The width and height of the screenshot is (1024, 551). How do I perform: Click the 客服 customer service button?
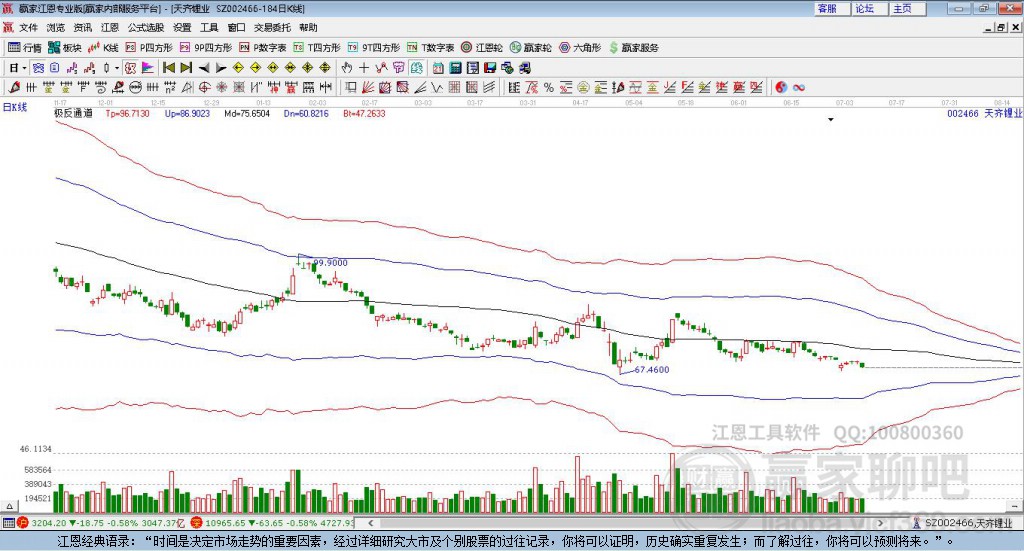click(832, 8)
